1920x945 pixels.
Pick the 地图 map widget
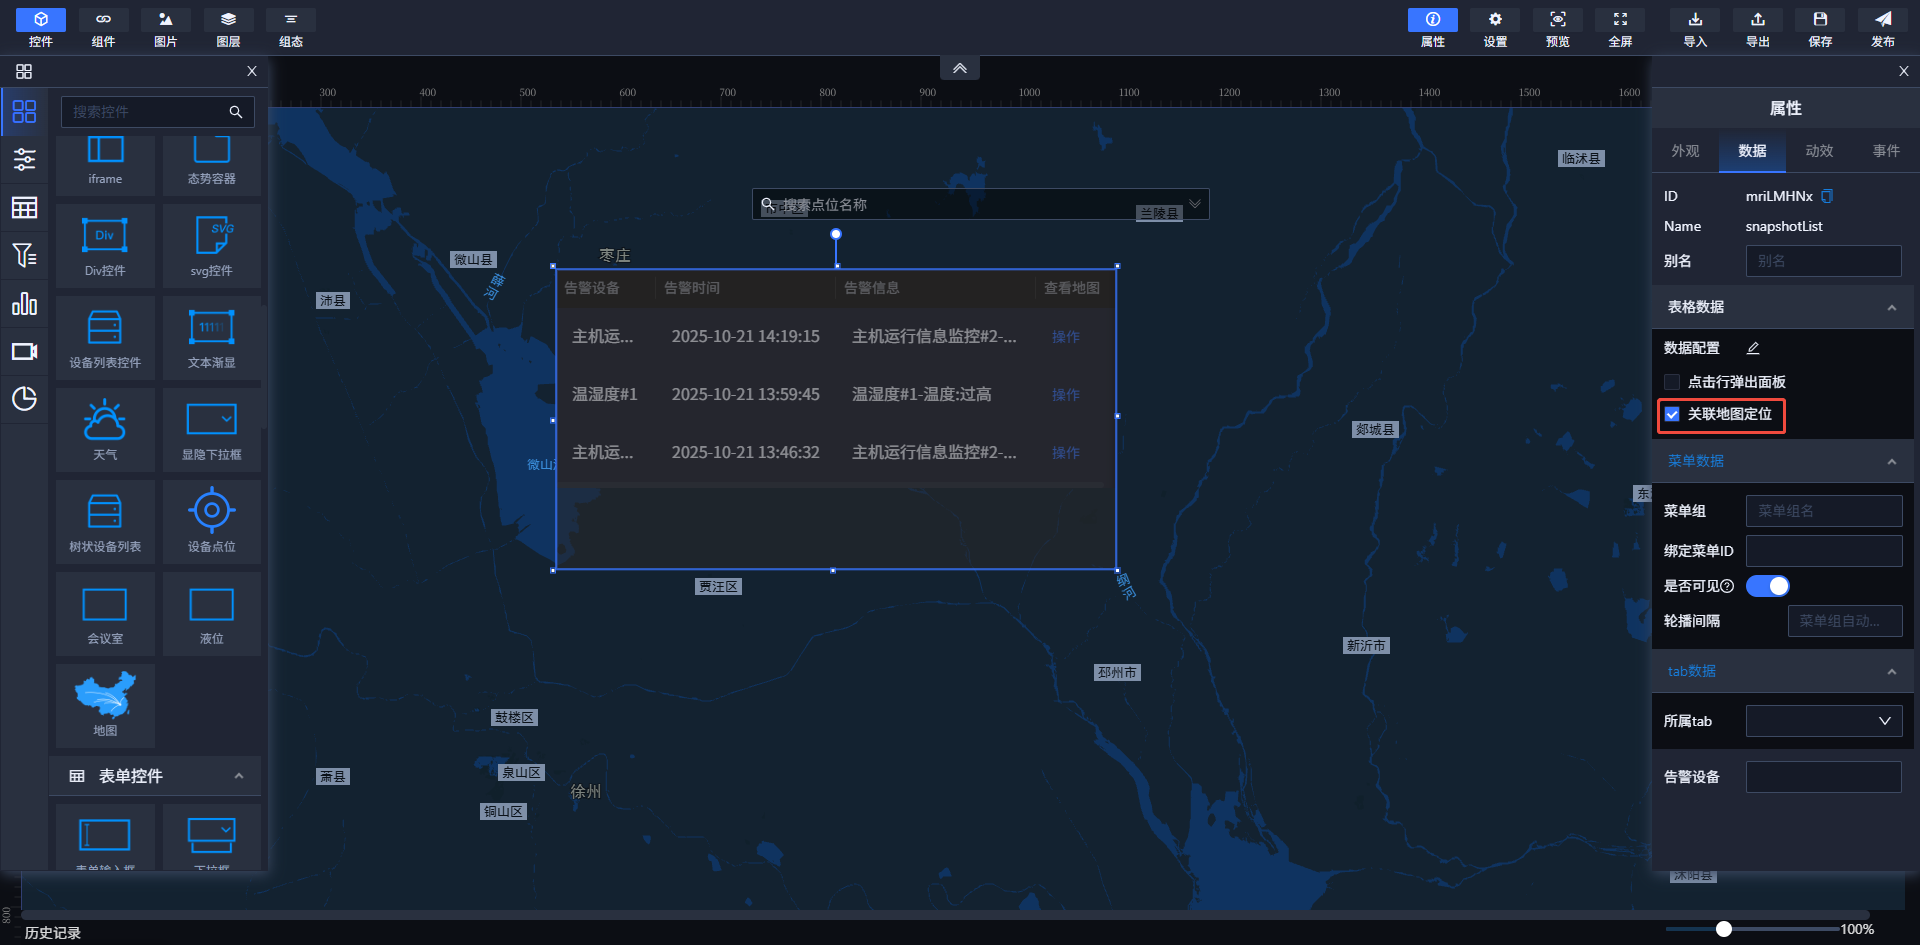pos(105,706)
